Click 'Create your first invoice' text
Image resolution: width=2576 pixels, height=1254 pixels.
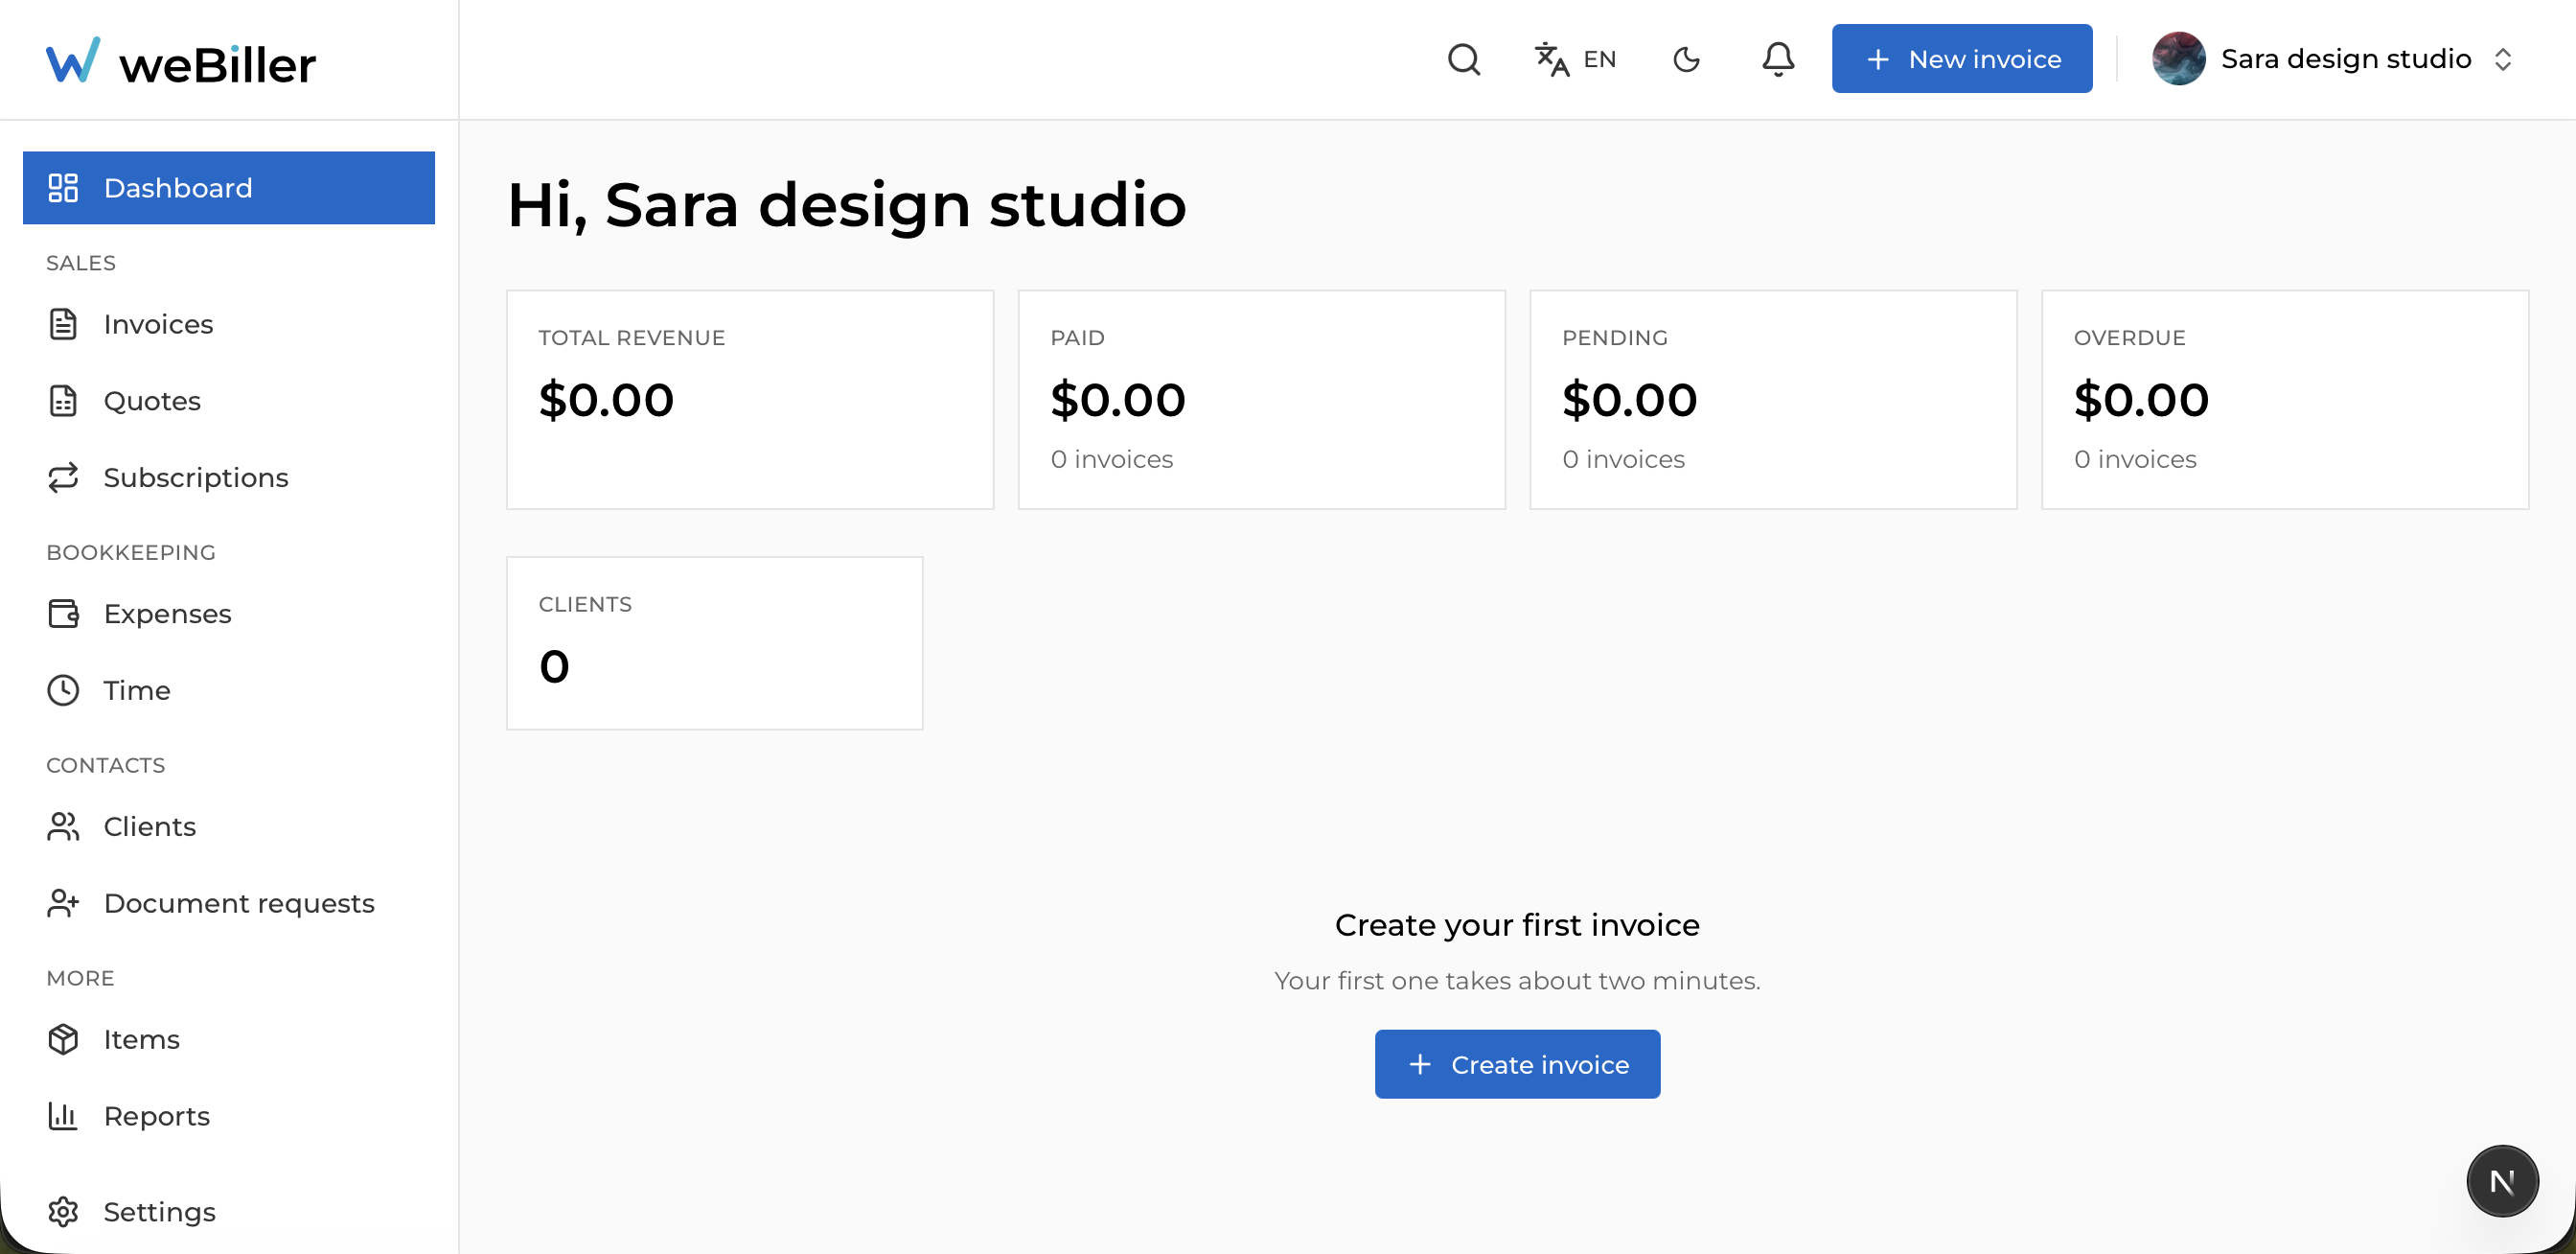point(1517,925)
